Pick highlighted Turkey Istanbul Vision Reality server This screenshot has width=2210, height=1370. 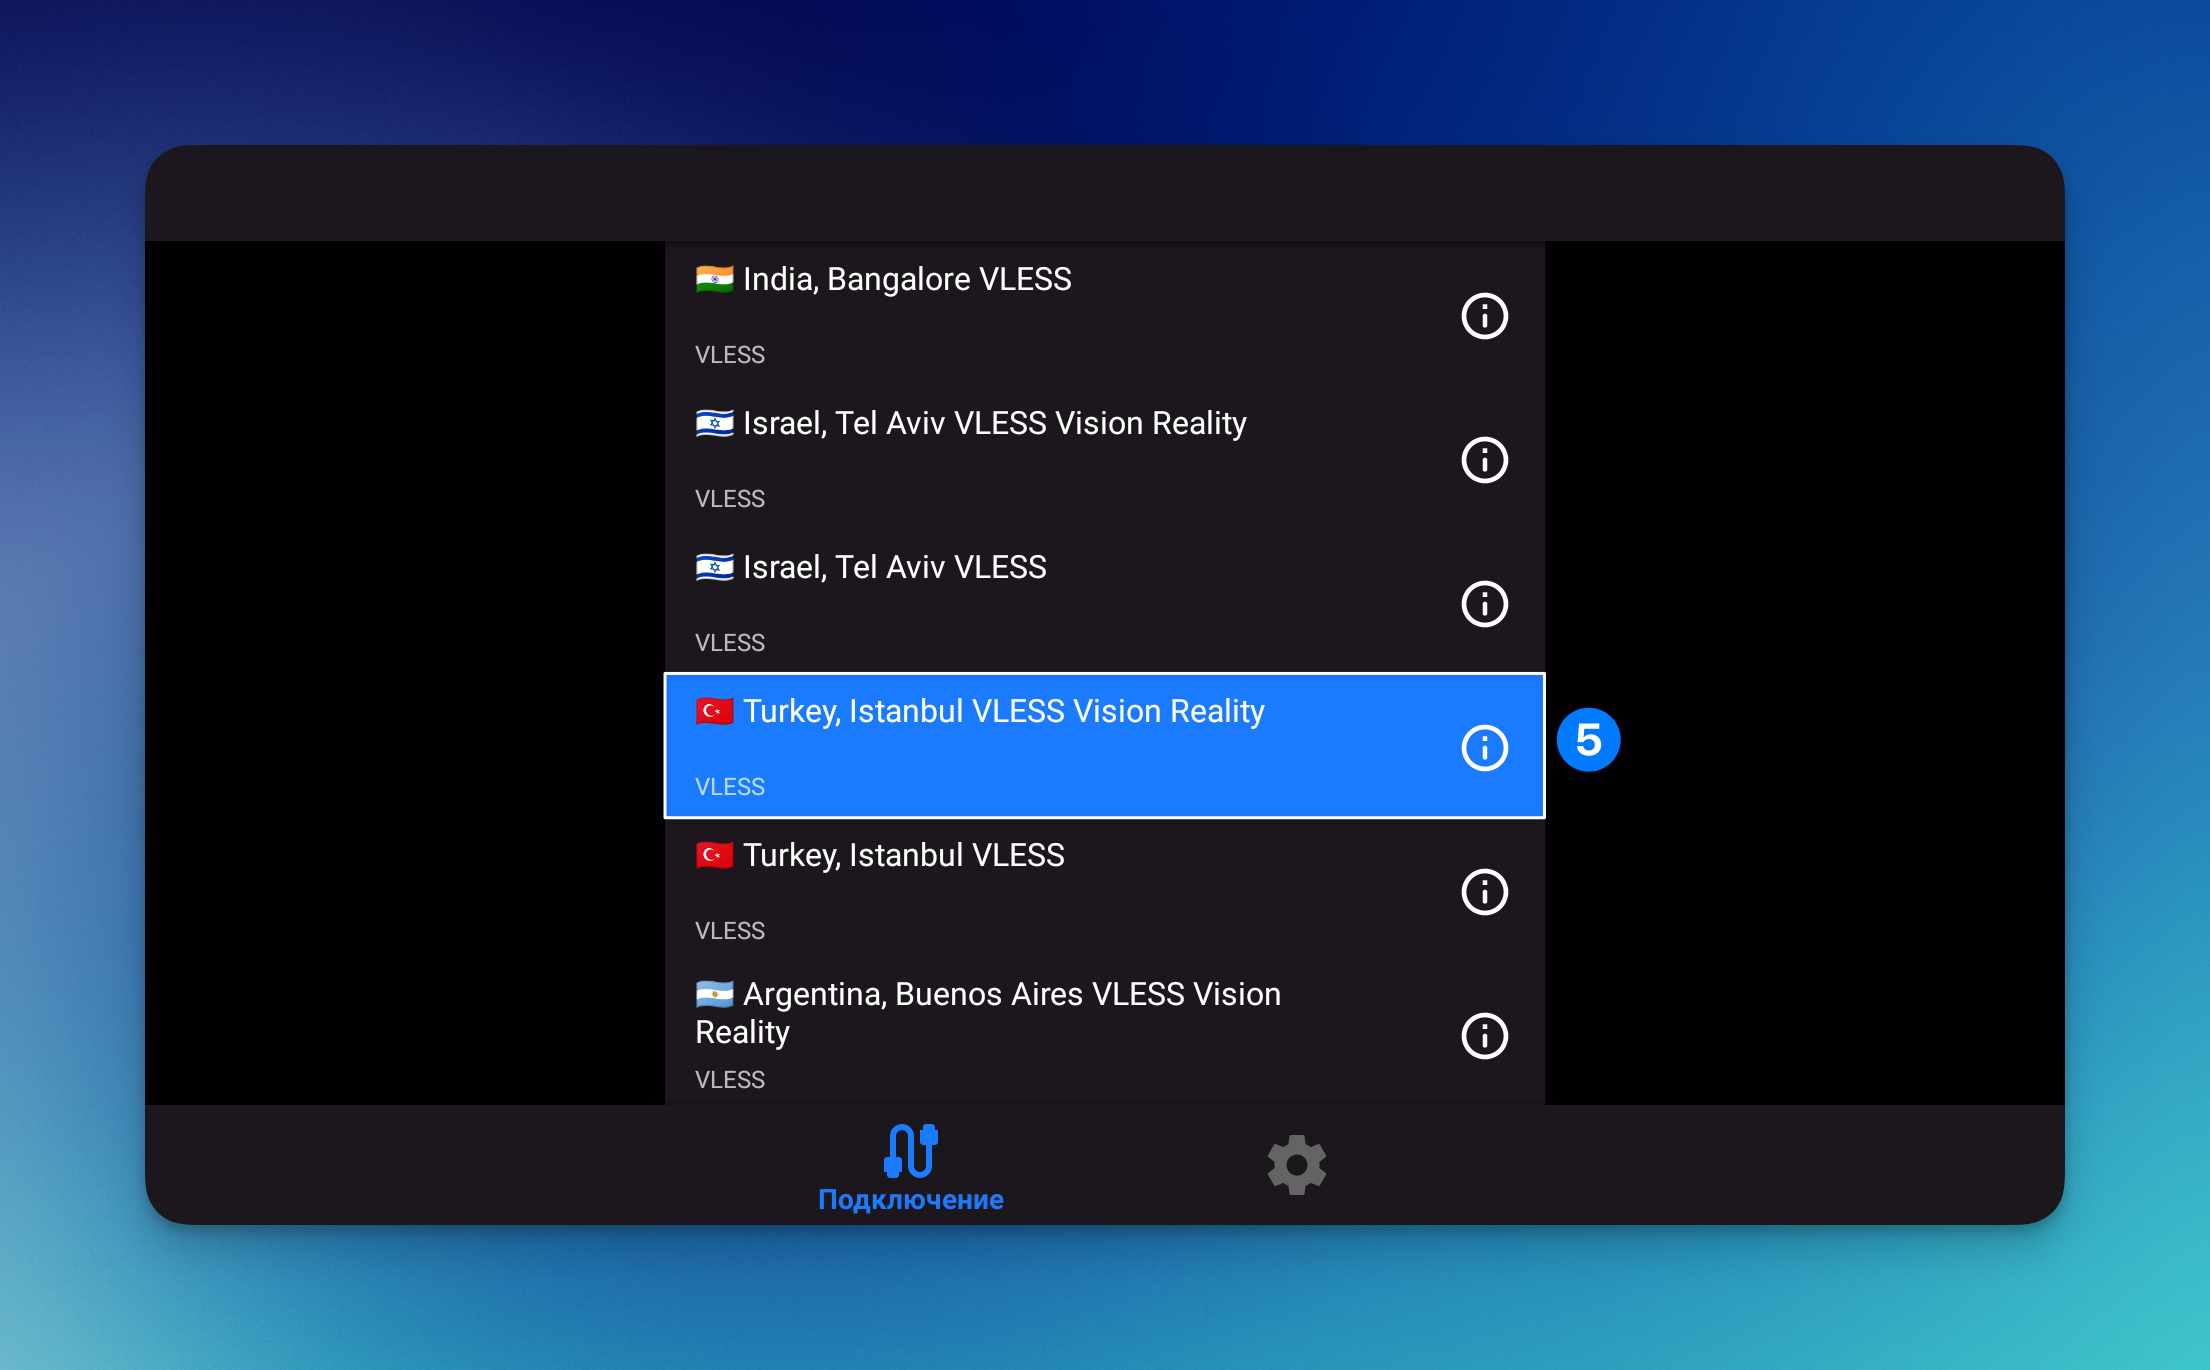click(x=1003, y=711)
